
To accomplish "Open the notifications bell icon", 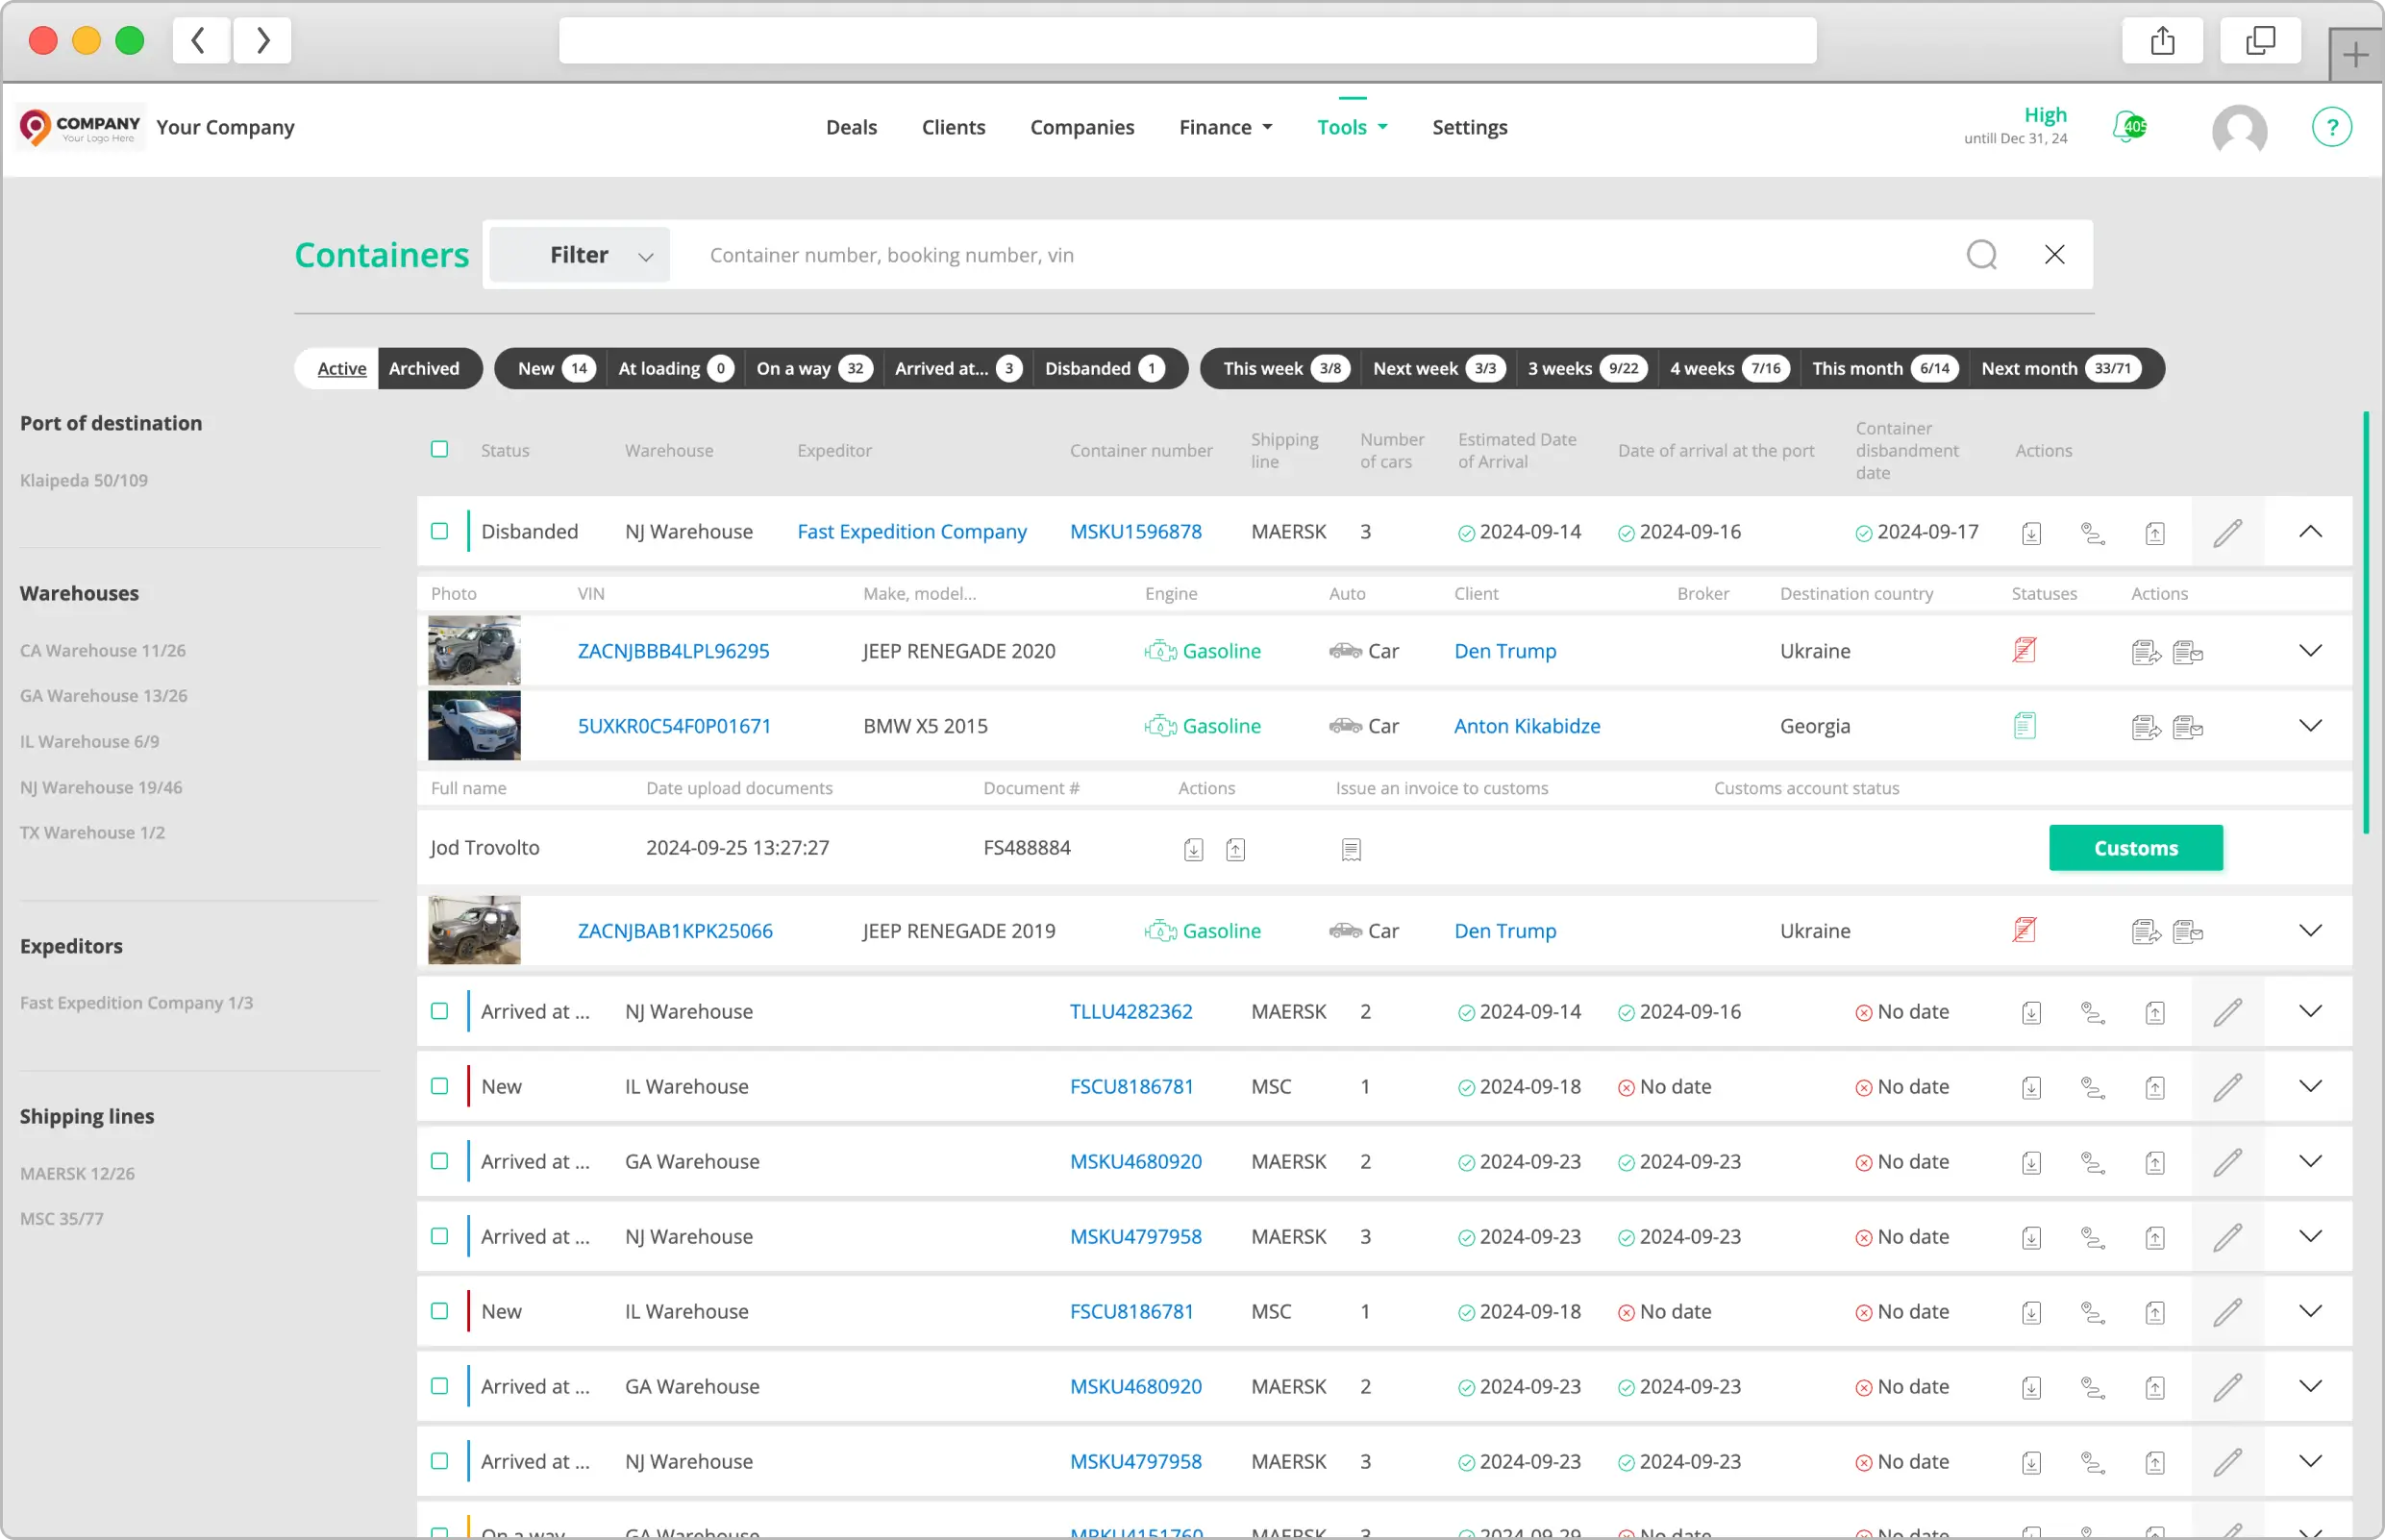I will tap(2129, 127).
